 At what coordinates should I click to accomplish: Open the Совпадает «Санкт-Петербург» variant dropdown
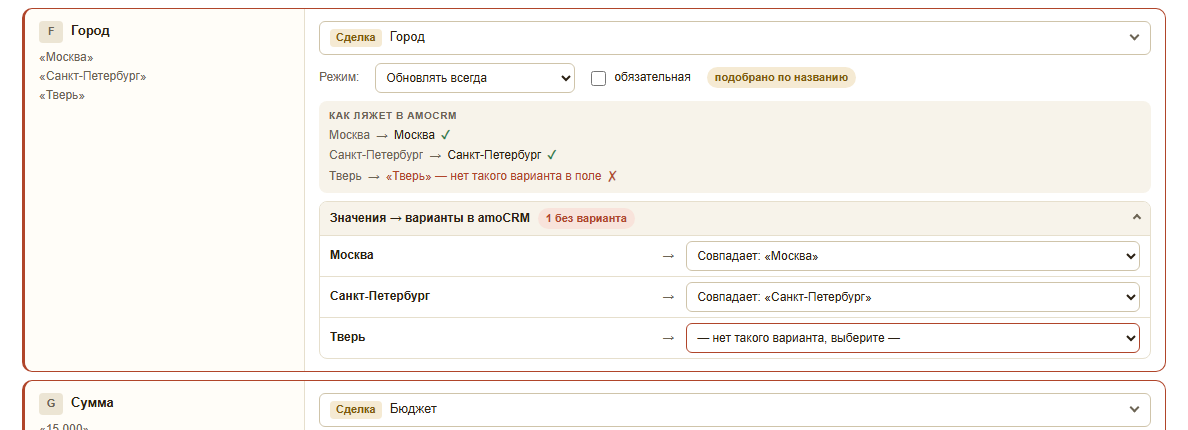pos(912,297)
